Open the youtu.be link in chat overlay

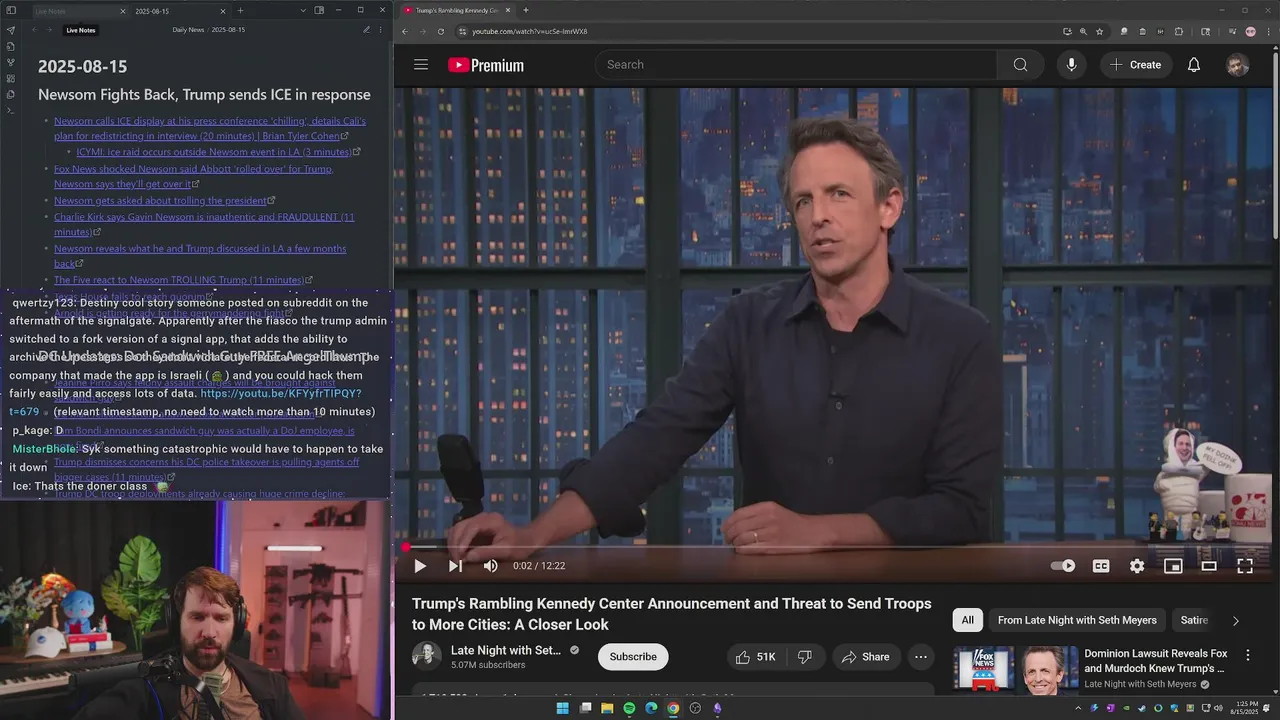186,402
